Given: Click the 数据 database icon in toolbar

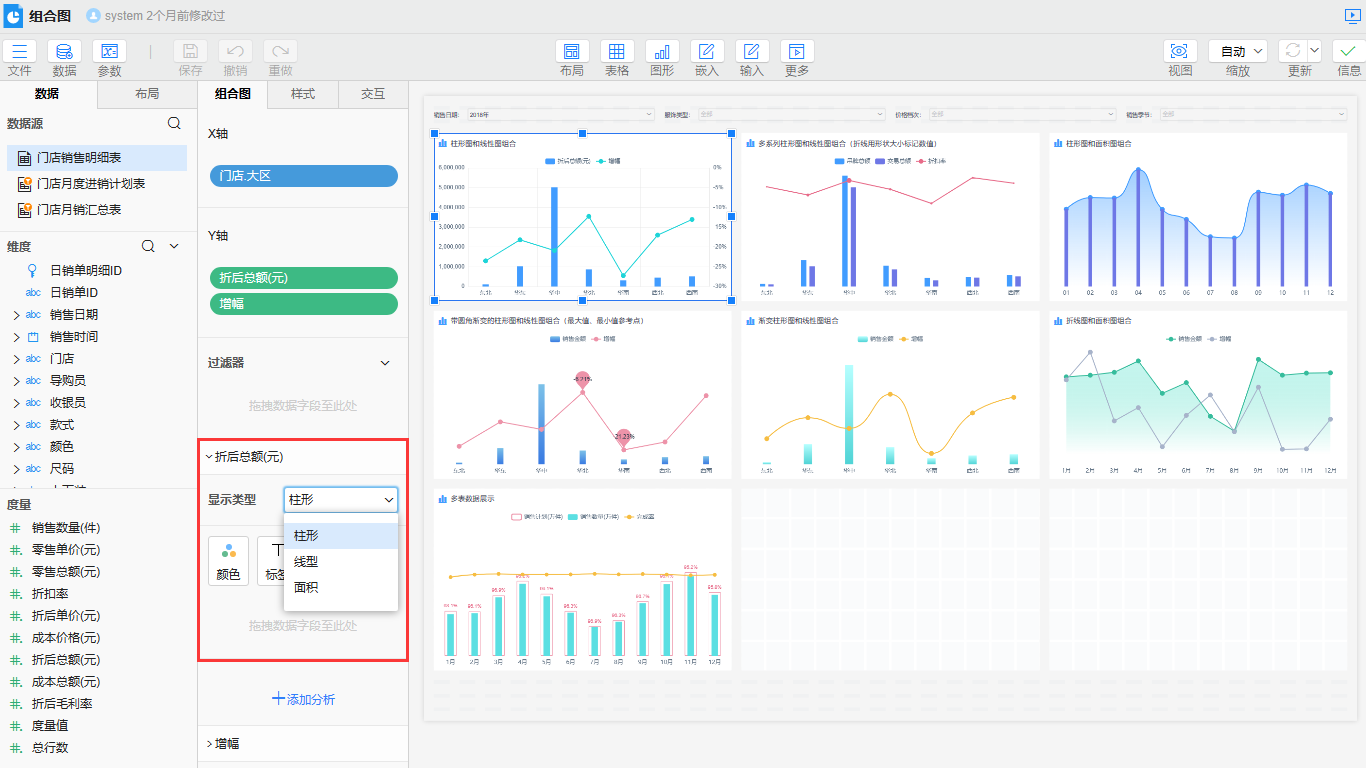Looking at the screenshot, I should 64,52.
